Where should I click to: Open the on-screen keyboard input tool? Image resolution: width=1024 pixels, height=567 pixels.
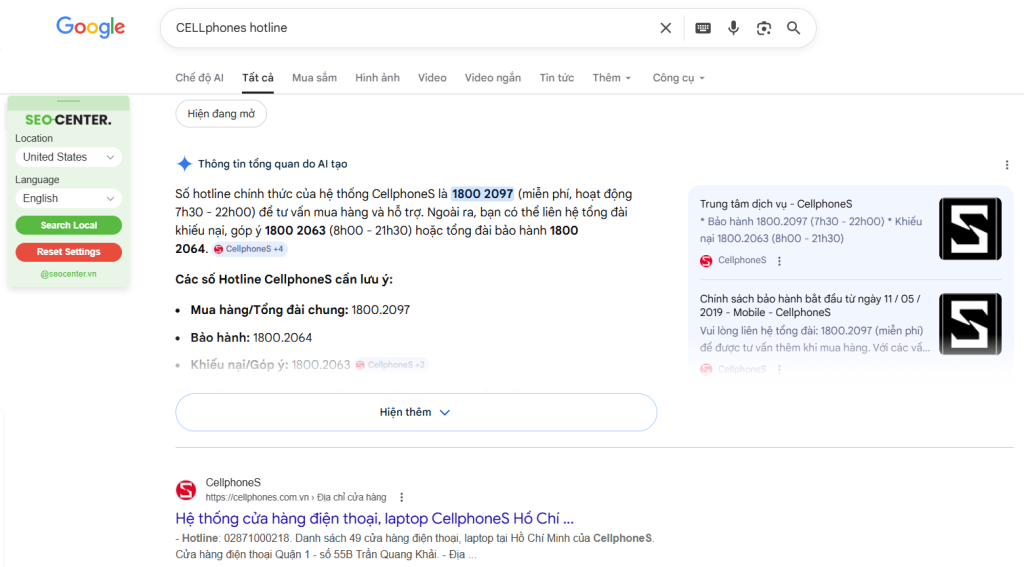coord(703,28)
